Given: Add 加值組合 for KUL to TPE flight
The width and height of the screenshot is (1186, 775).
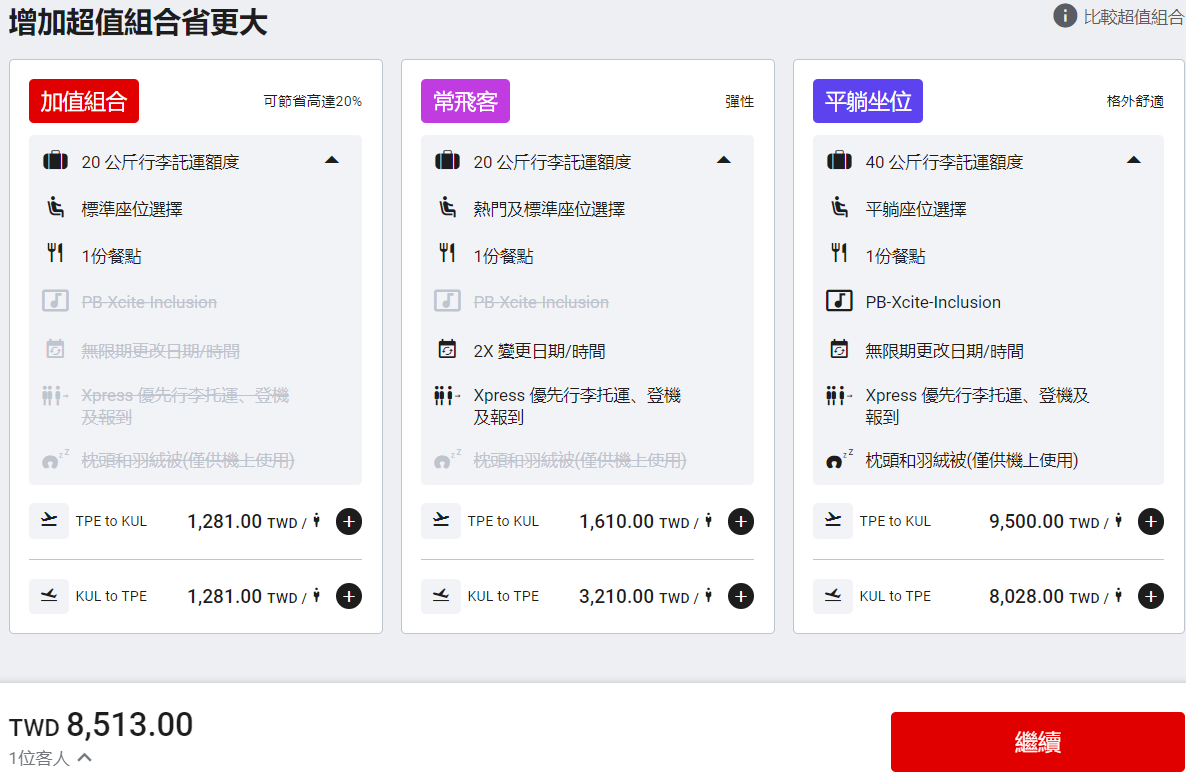Looking at the screenshot, I should click(349, 597).
